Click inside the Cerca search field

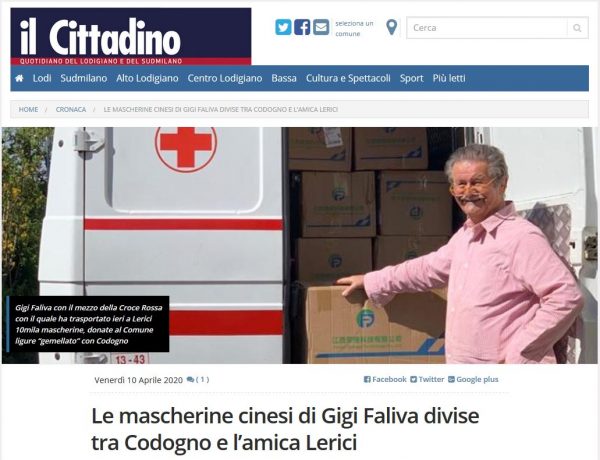(x=487, y=28)
